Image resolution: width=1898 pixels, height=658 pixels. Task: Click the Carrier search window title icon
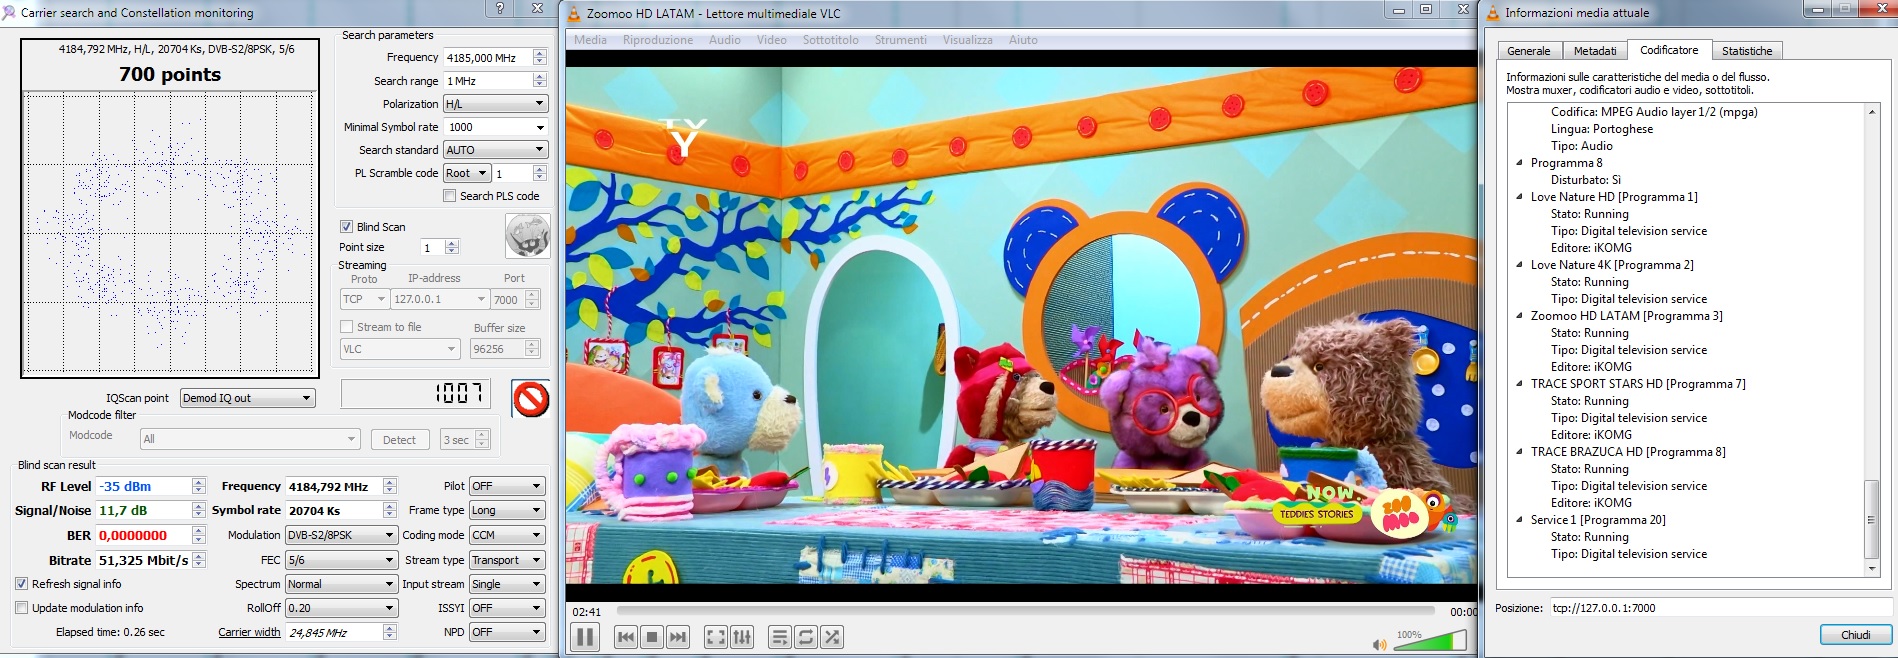pyautogui.click(x=9, y=13)
